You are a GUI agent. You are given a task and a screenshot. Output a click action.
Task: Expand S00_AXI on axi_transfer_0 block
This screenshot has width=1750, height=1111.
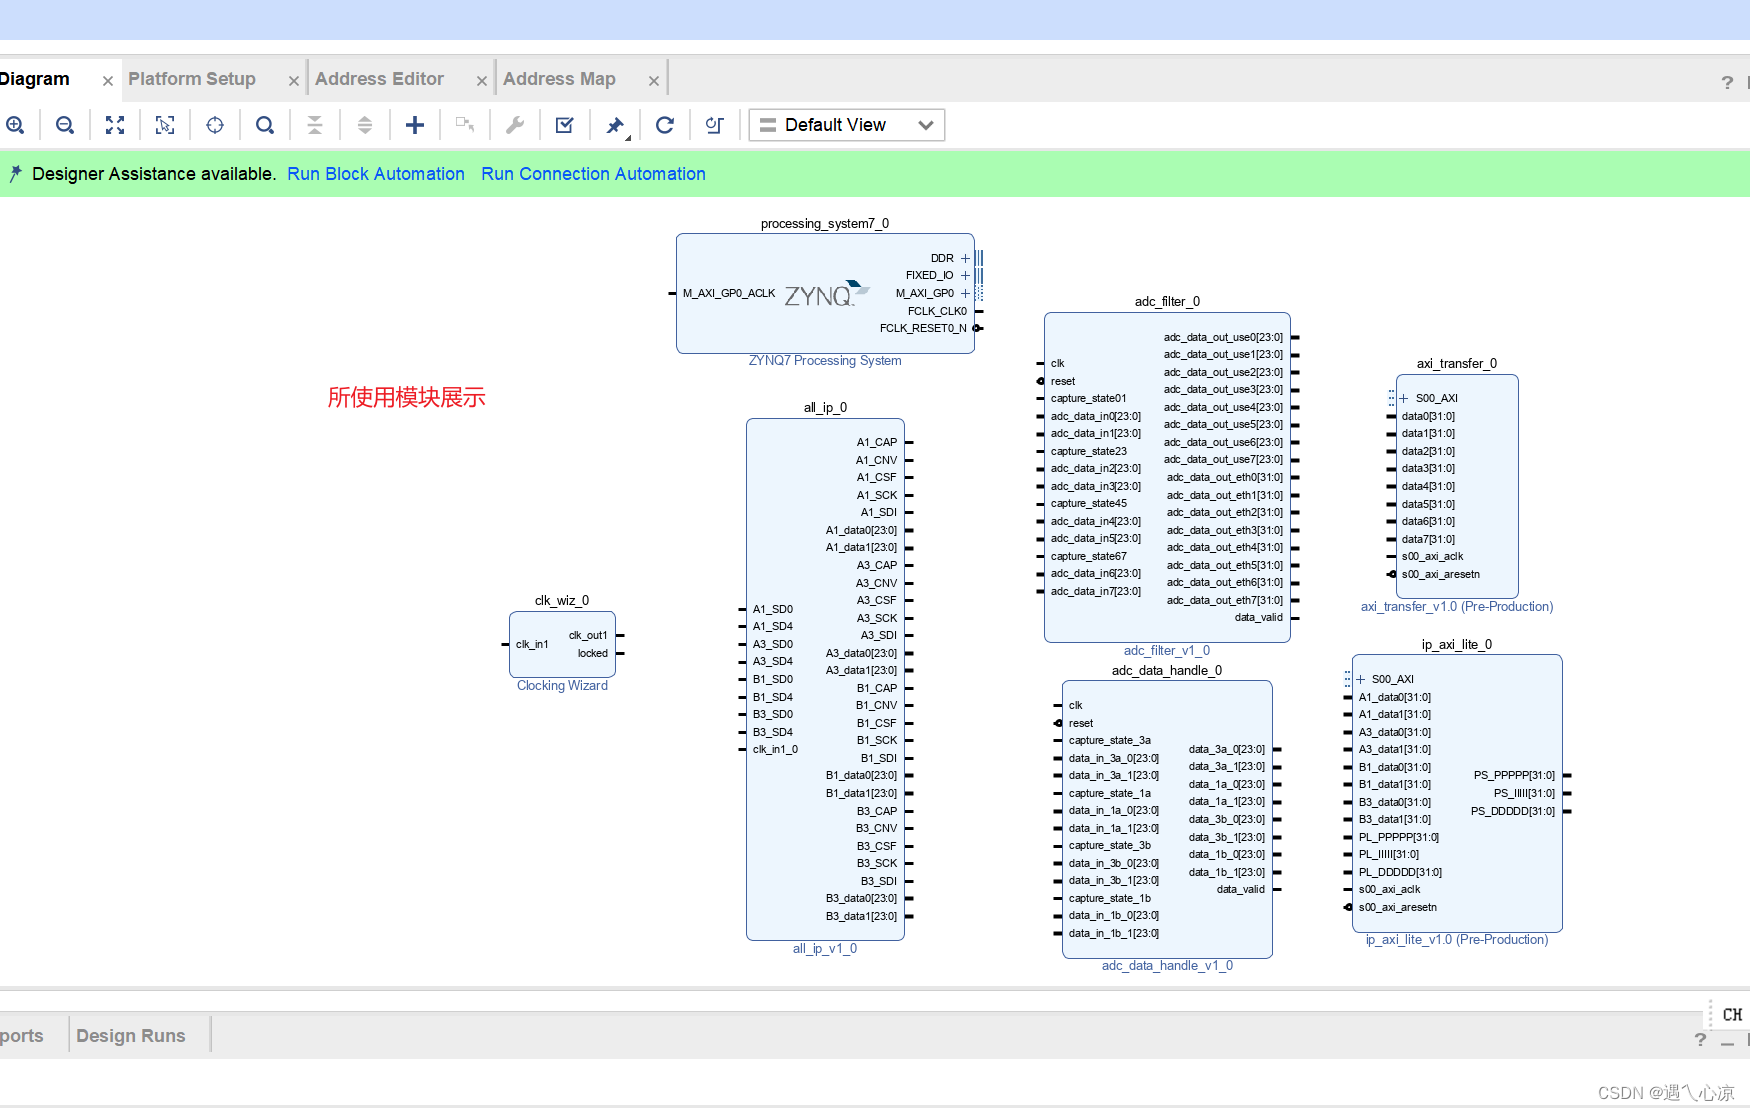click(1403, 398)
